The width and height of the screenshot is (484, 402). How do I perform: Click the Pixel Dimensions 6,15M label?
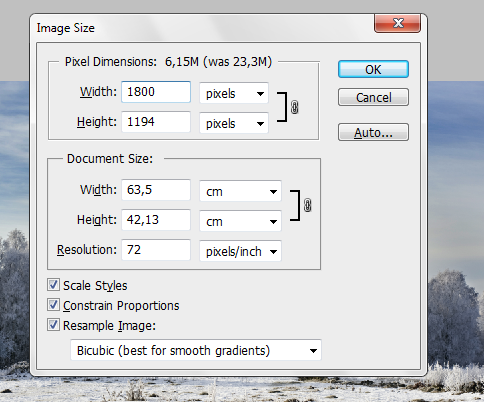(168, 62)
